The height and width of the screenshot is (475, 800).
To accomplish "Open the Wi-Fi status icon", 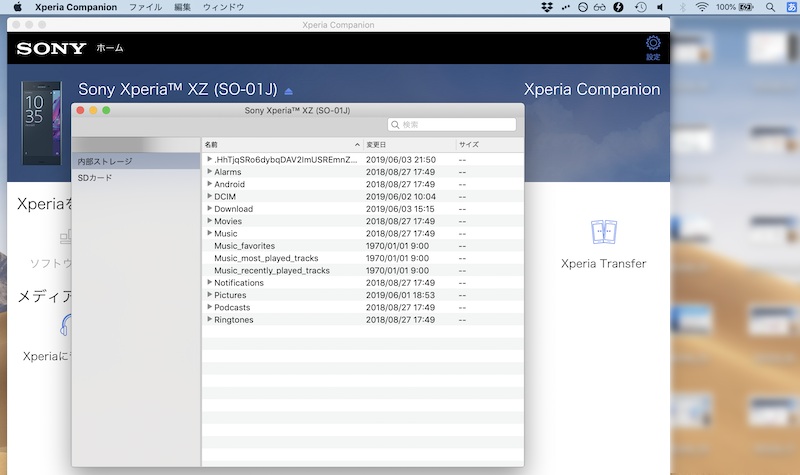I will (701, 7).
